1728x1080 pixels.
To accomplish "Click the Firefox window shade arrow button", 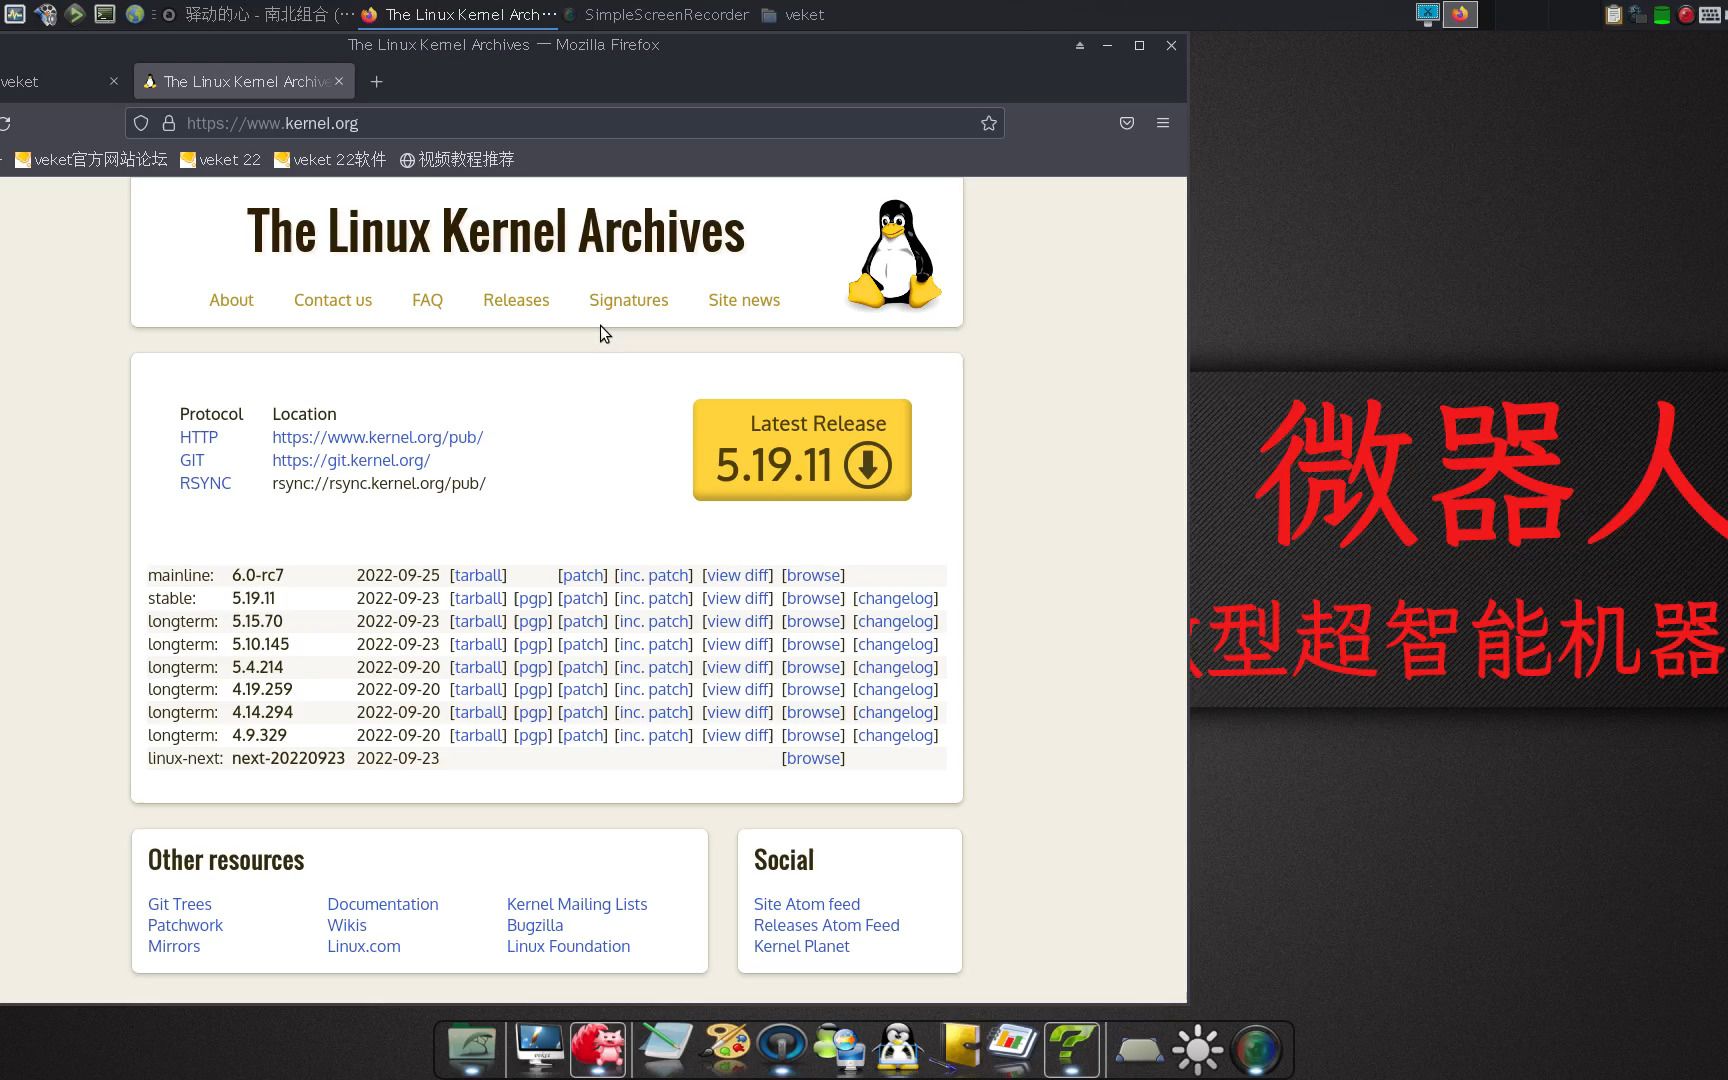I will tap(1079, 45).
